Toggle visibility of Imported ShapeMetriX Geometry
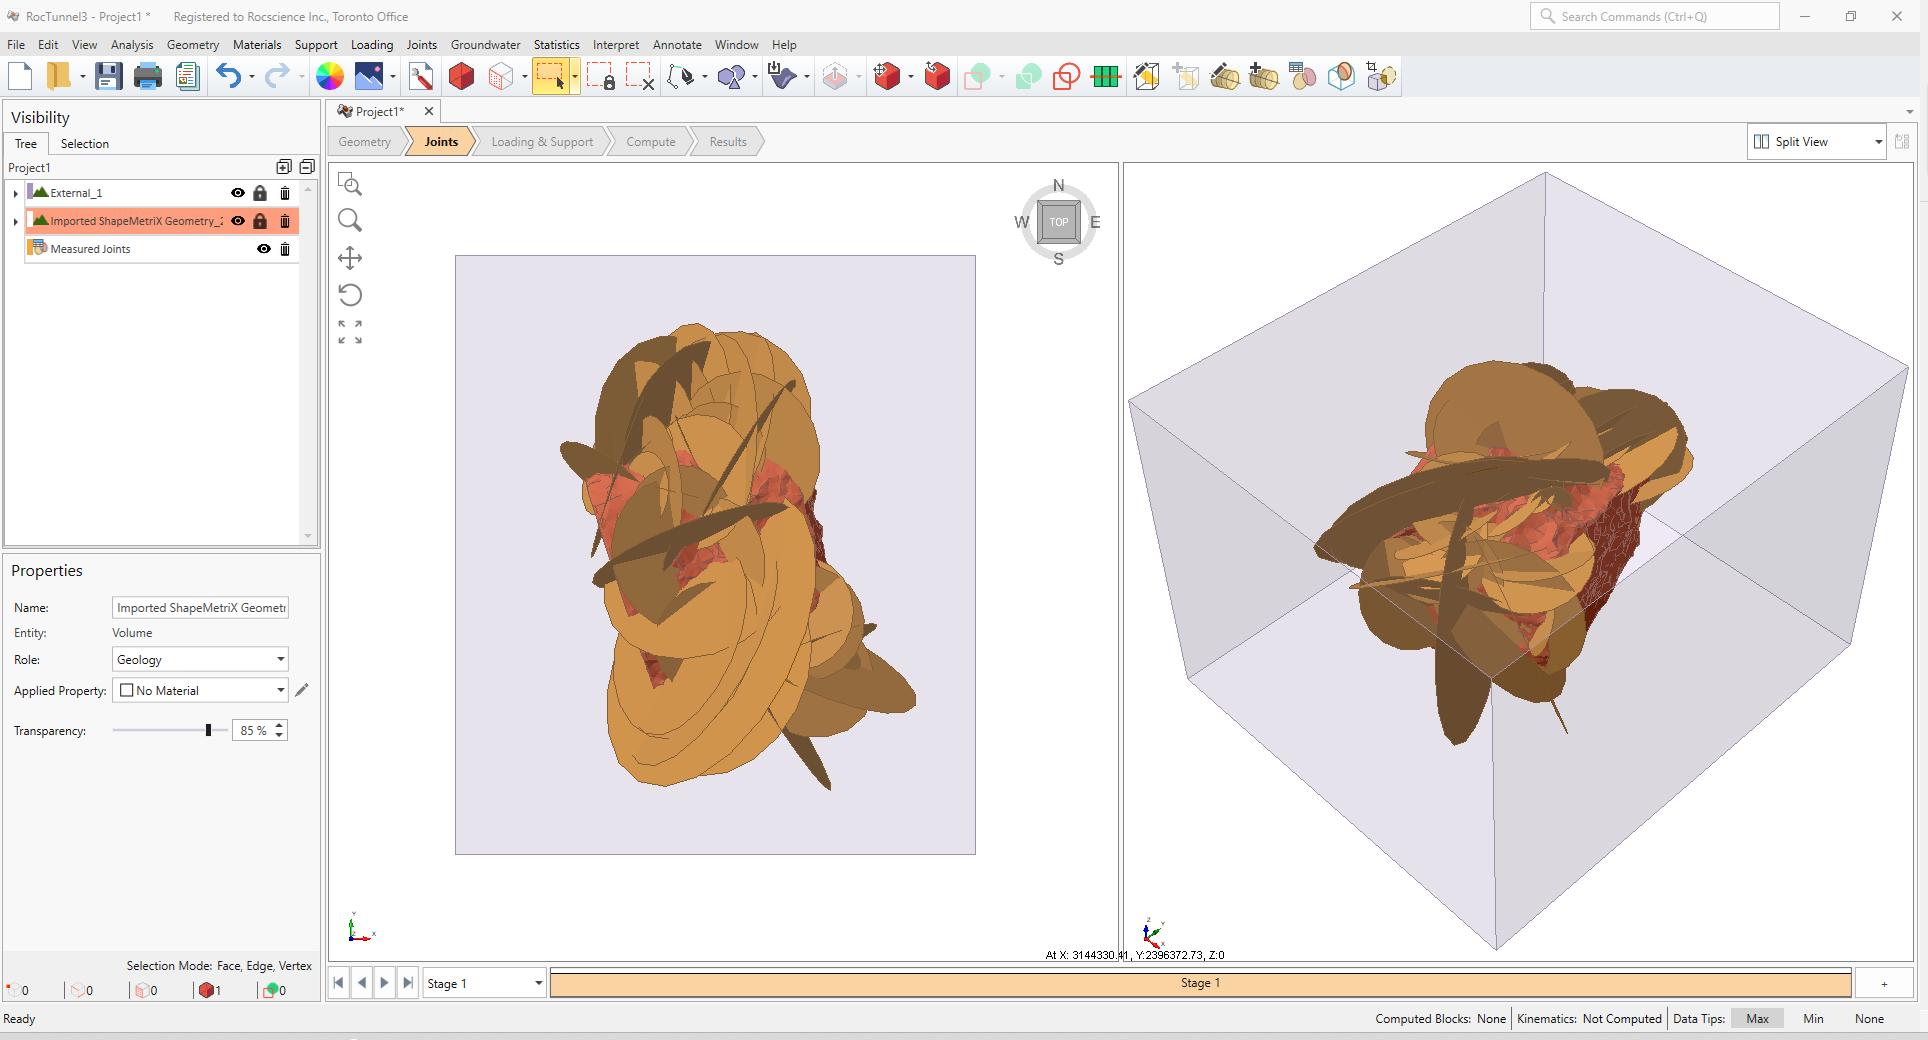This screenshot has width=1928, height=1040. (238, 221)
